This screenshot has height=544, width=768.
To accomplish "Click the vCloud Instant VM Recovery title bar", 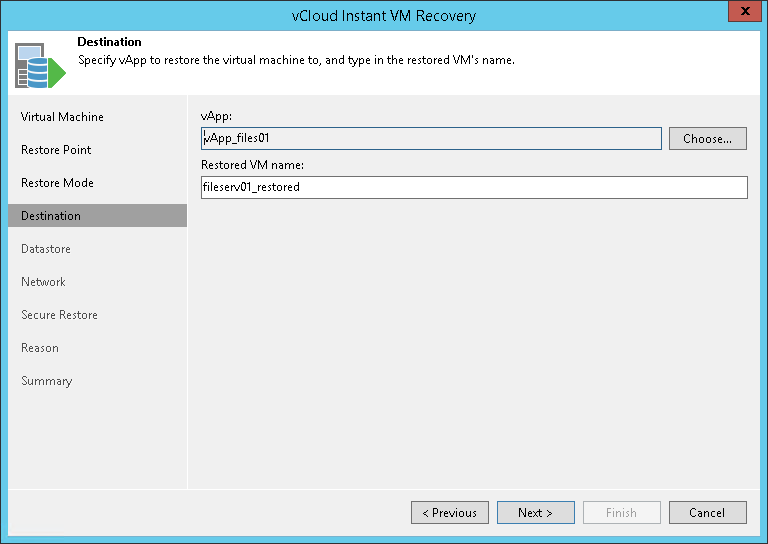I will [x=384, y=15].
